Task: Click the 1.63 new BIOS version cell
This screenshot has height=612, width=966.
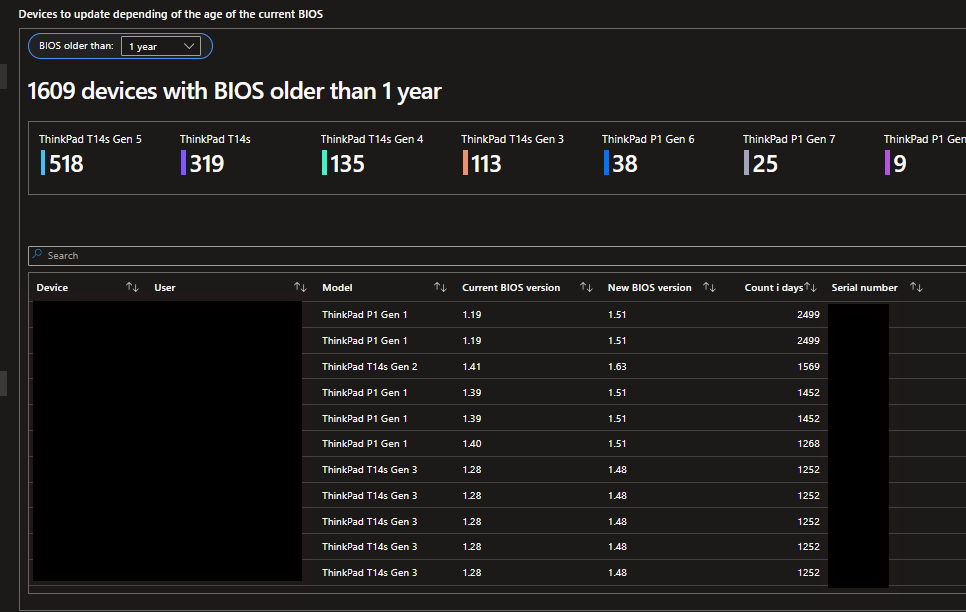Action: pos(617,367)
